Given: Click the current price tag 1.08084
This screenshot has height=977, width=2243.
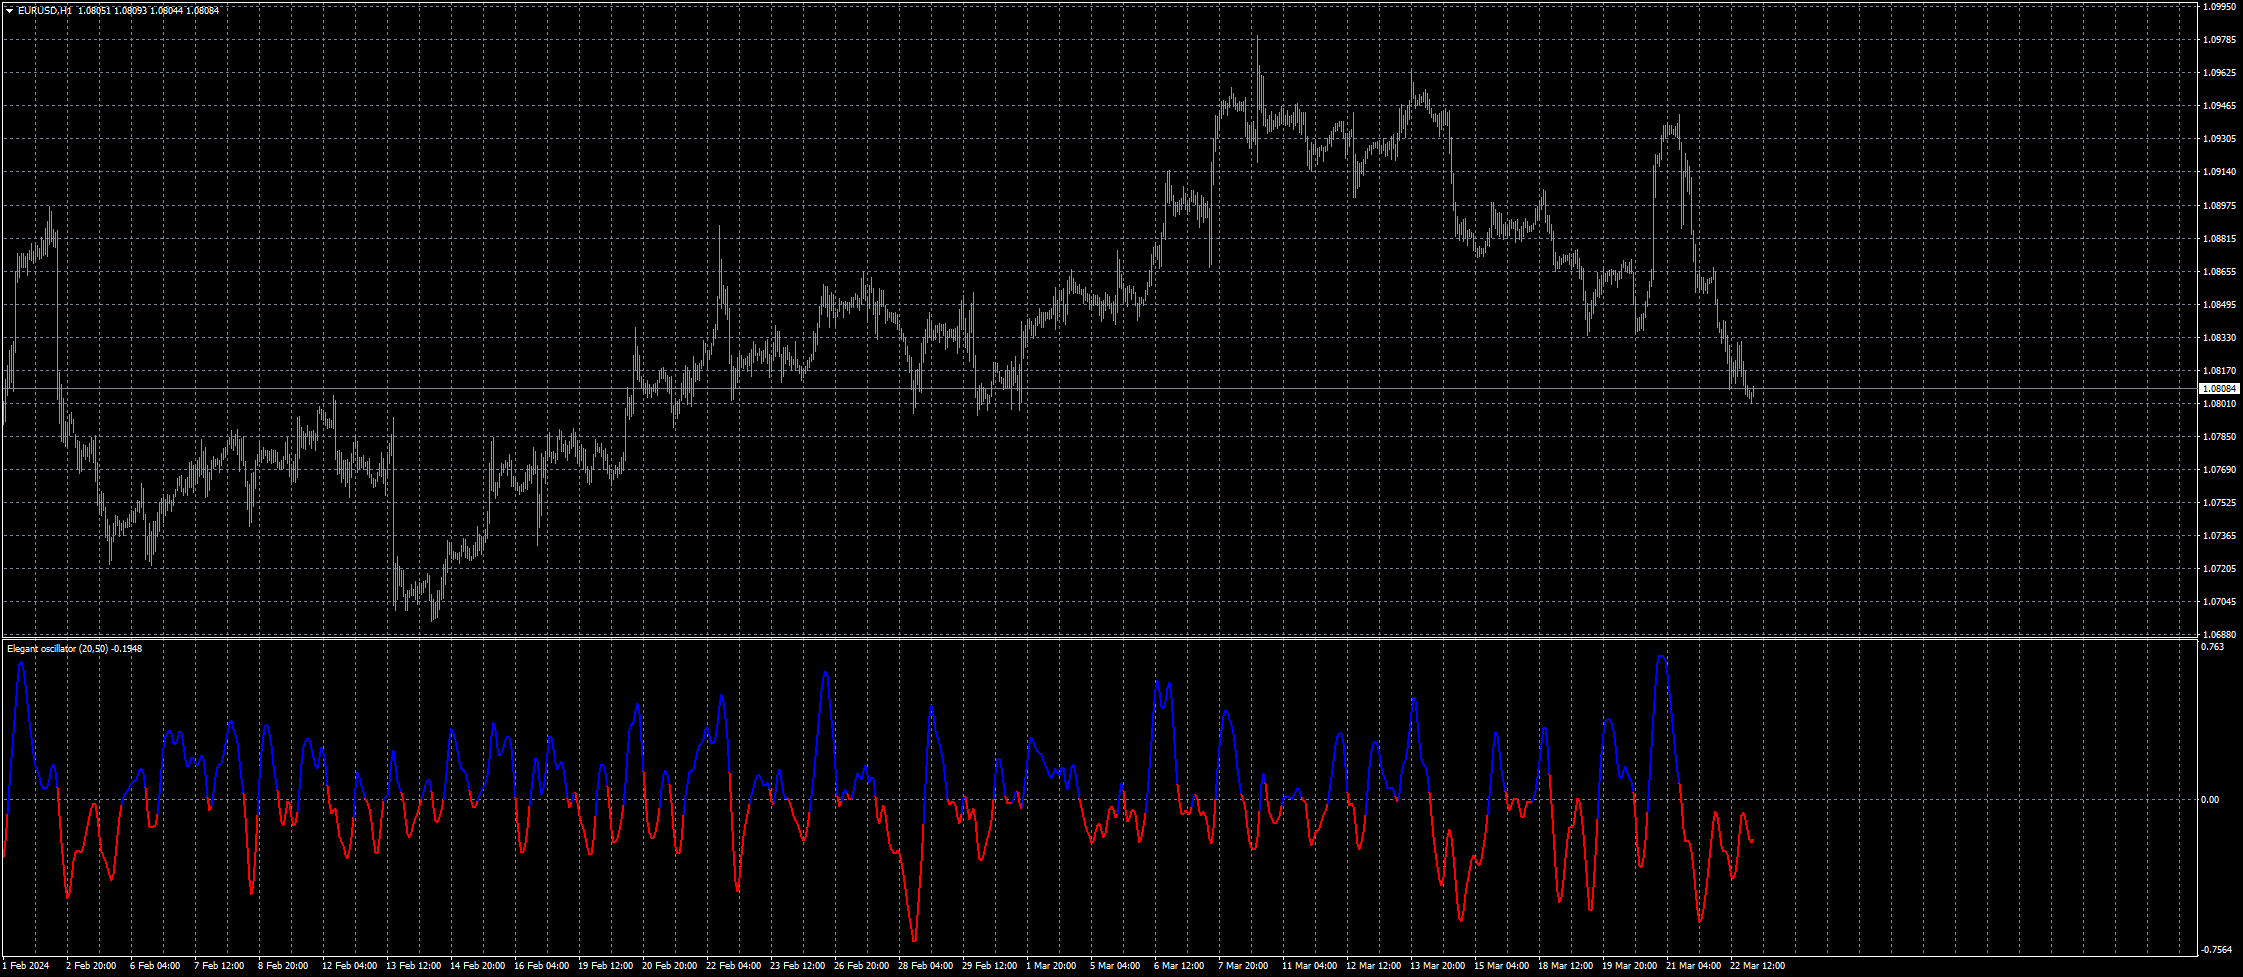Looking at the screenshot, I should pyautogui.click(x=2219, y=388).
